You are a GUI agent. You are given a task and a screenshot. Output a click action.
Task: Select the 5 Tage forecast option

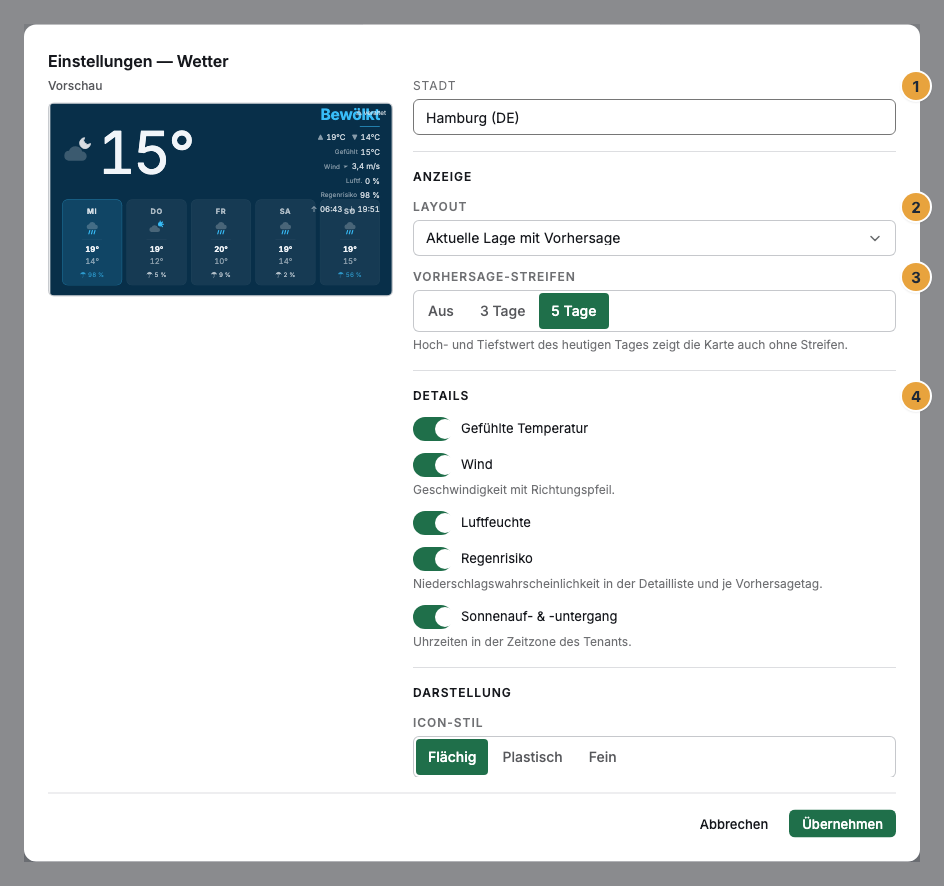point(574,311)
